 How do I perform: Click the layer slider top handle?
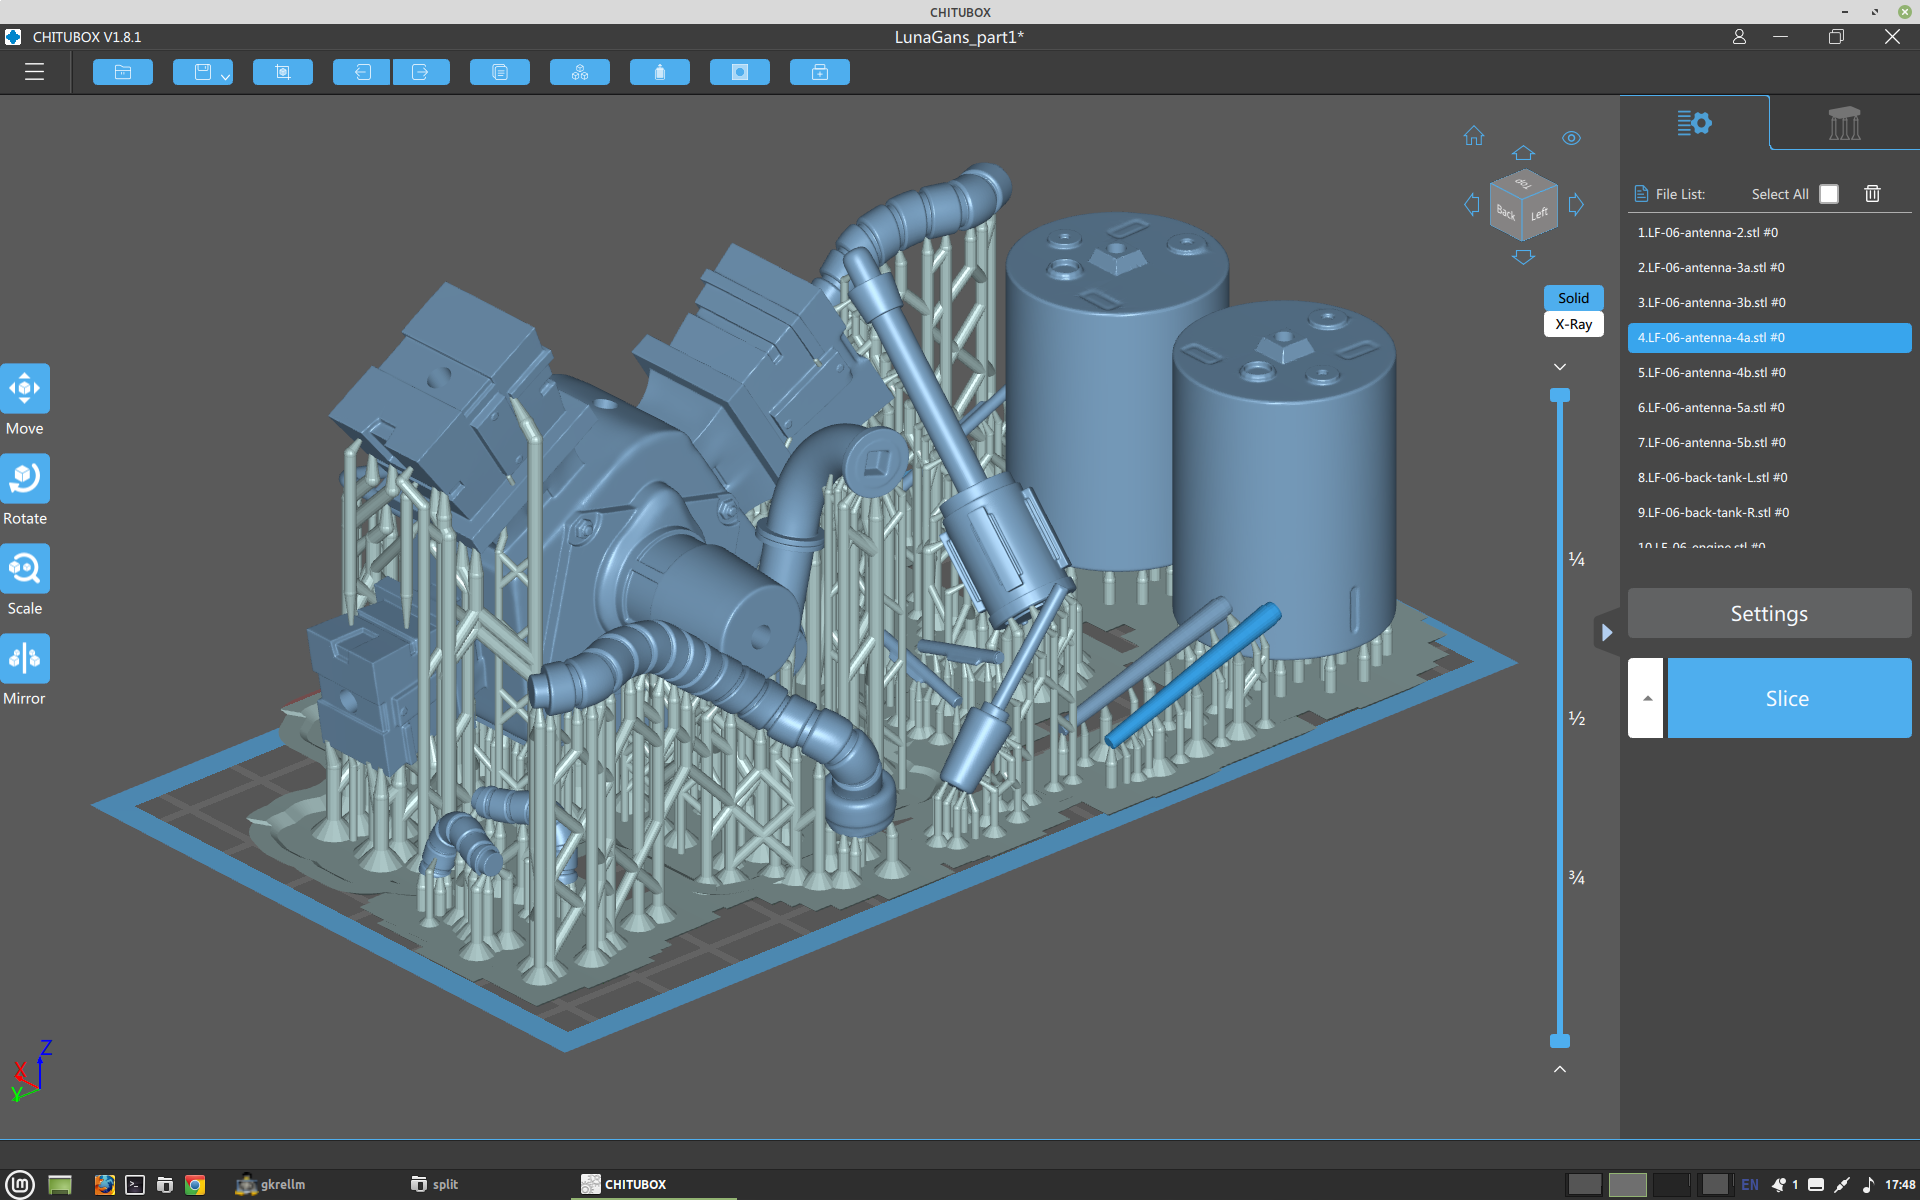(1559, 396)
